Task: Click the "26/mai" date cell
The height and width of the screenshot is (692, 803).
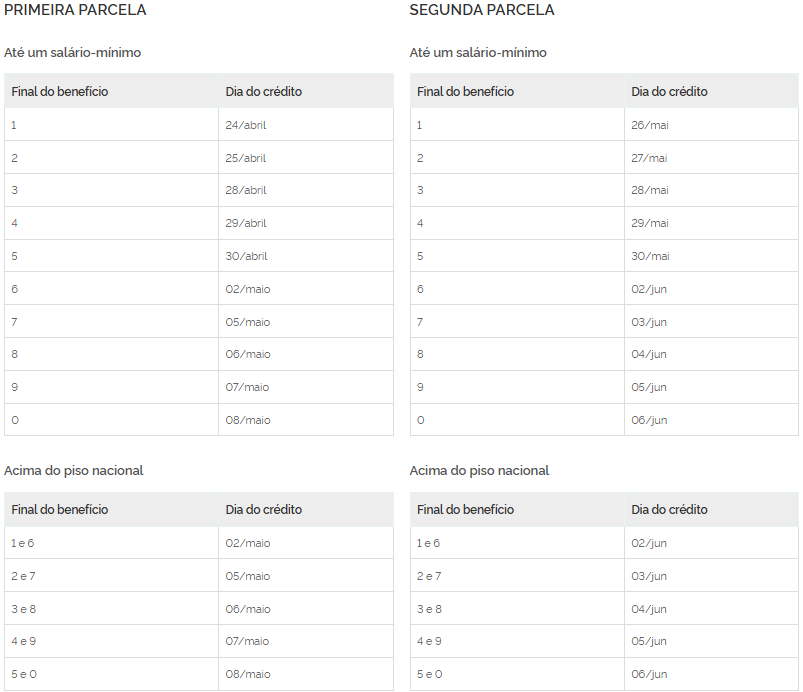Action: pyautogui.click(x=649, y=125)
